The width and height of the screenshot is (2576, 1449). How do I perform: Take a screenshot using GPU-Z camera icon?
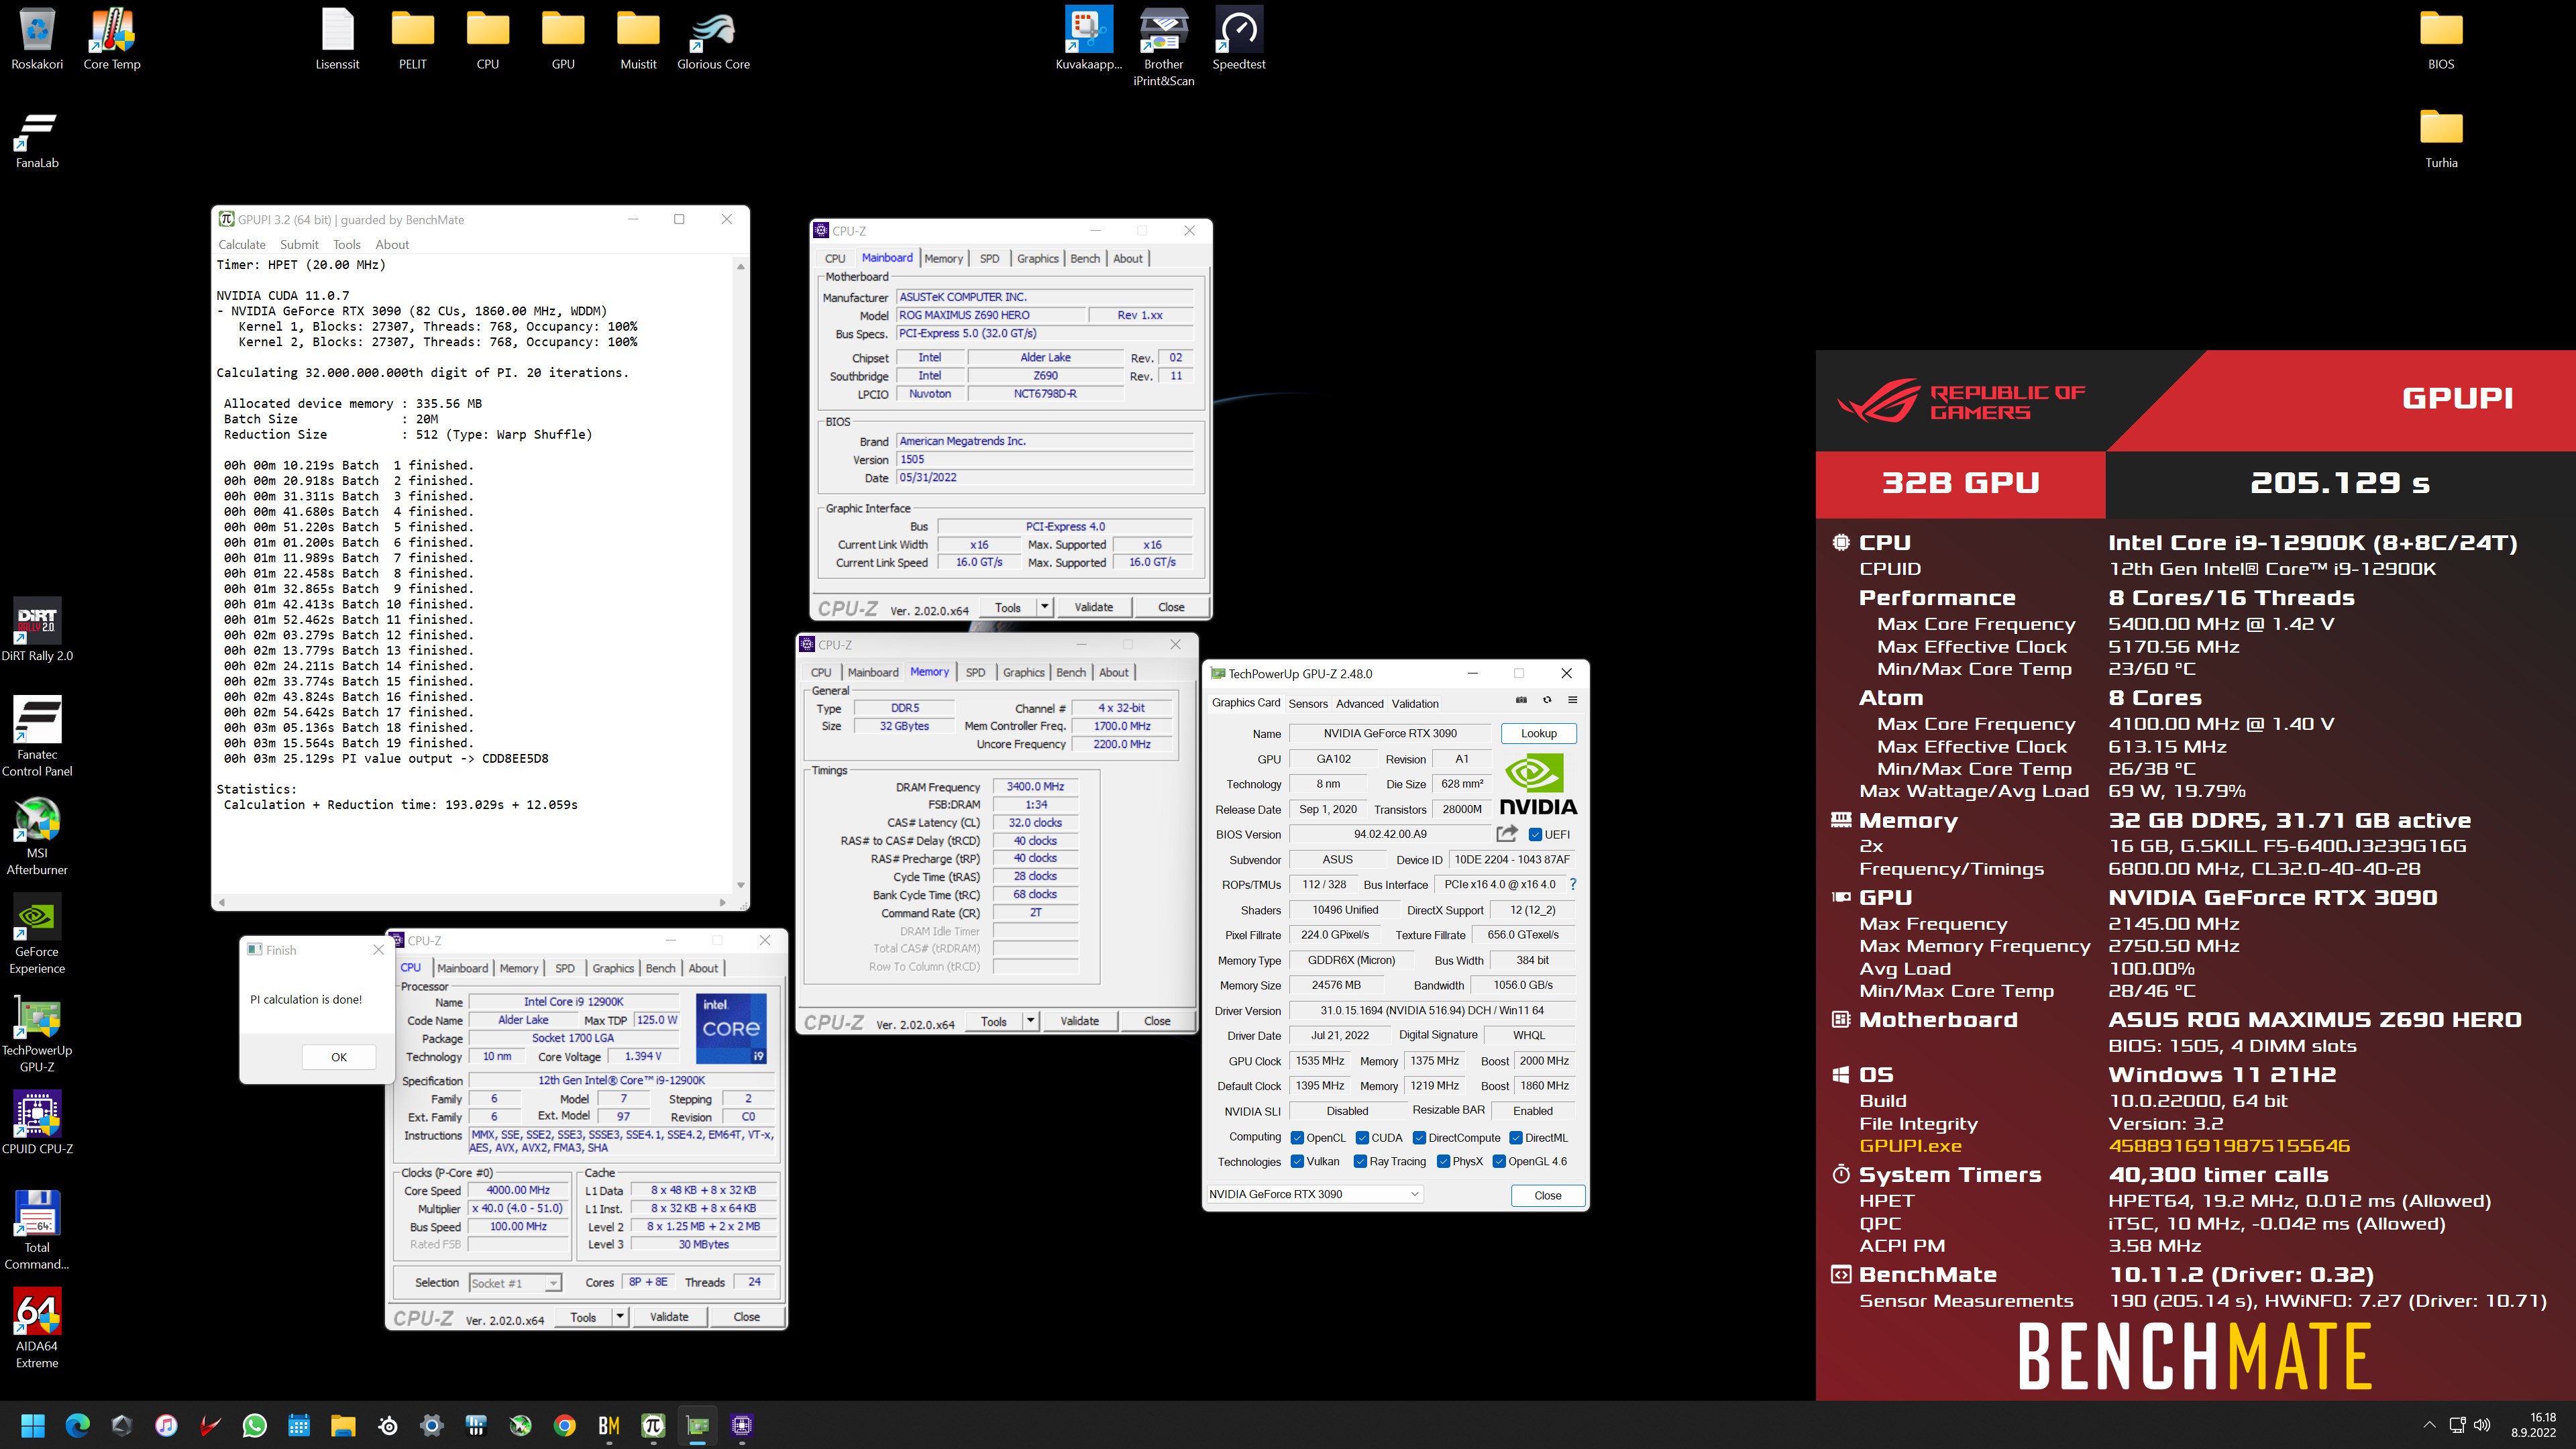point(1521,700)
